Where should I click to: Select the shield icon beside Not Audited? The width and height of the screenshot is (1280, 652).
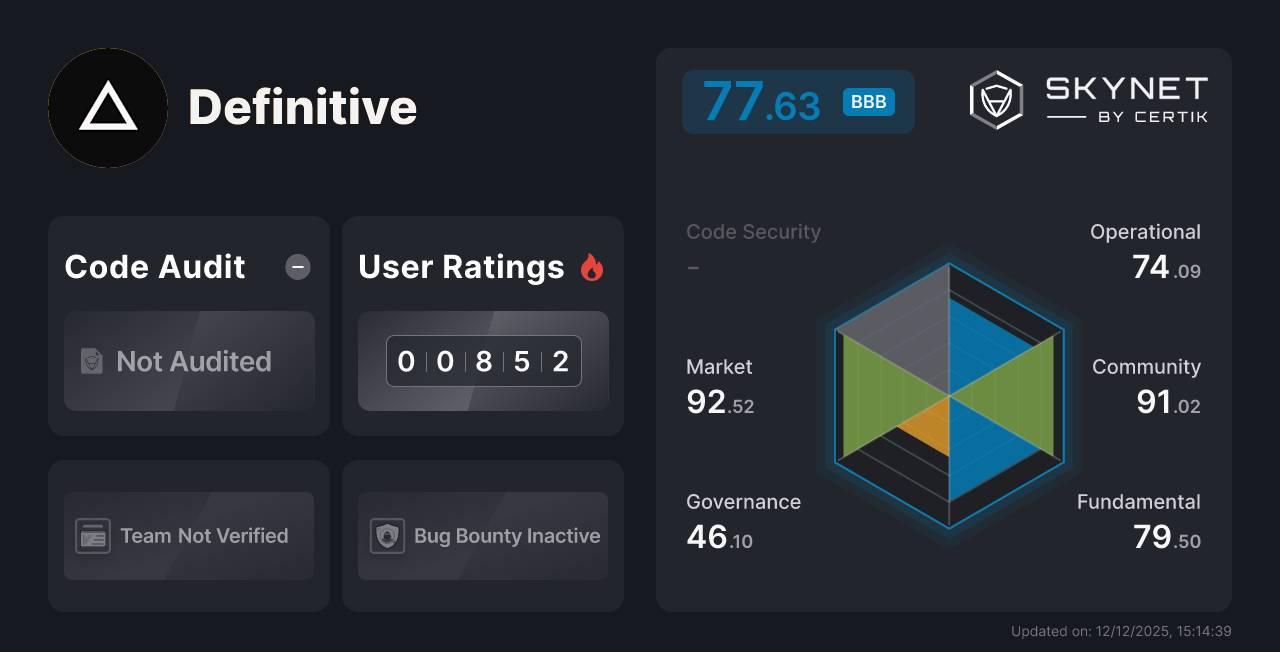click(x=92, y=362)
